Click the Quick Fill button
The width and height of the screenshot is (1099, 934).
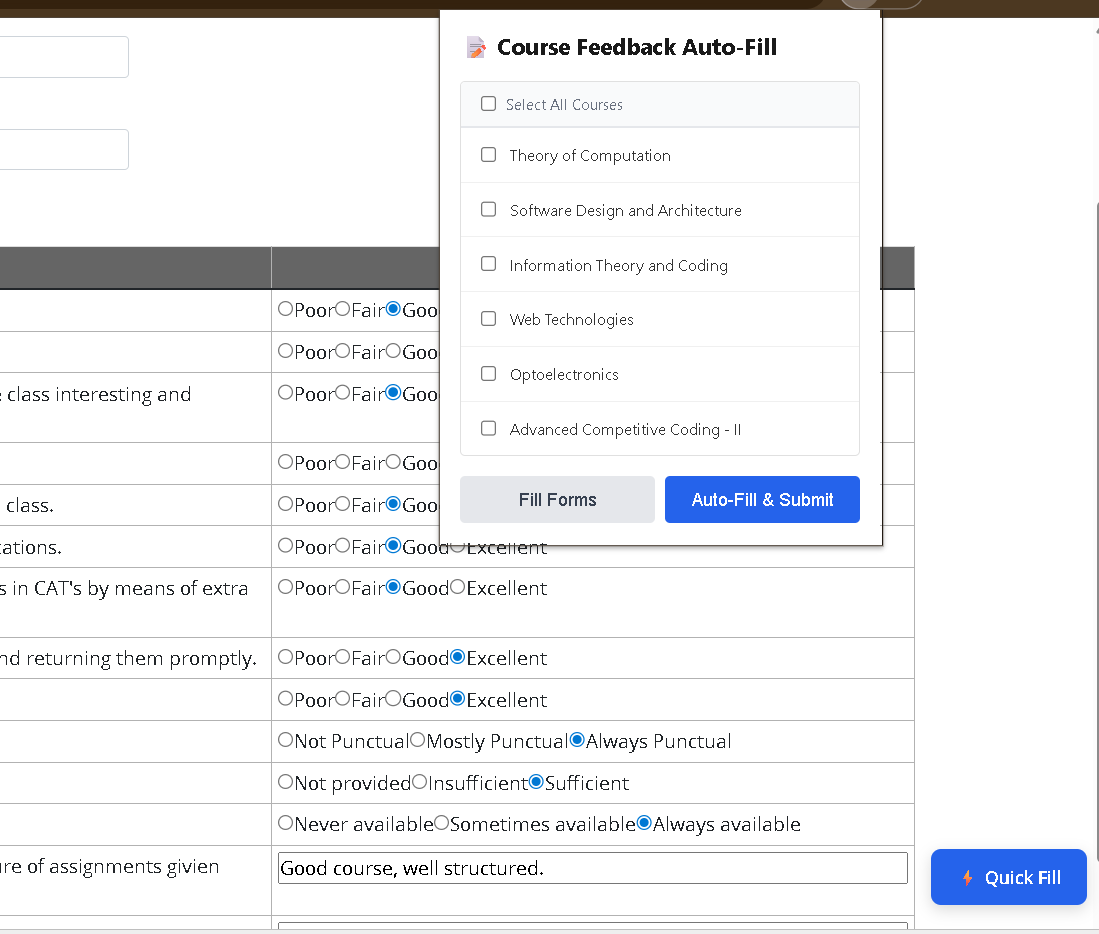click(1008, 877)
